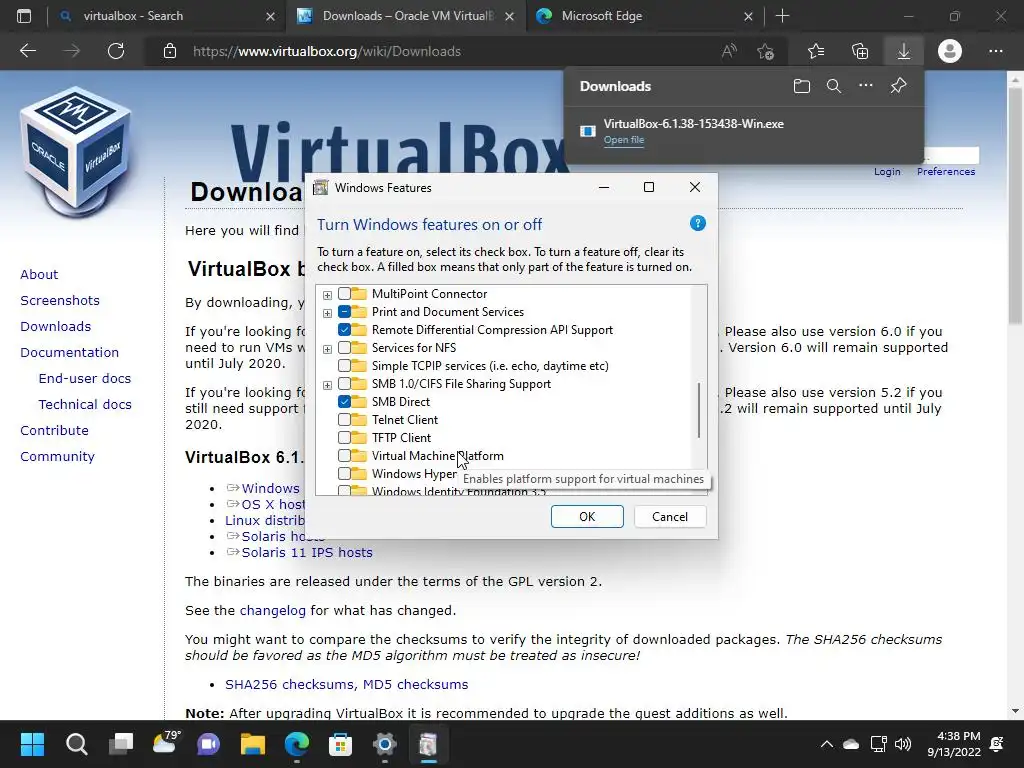Open Preferences link on VirtualBox page
This screenshot has width=1024, height=768.
946,171
